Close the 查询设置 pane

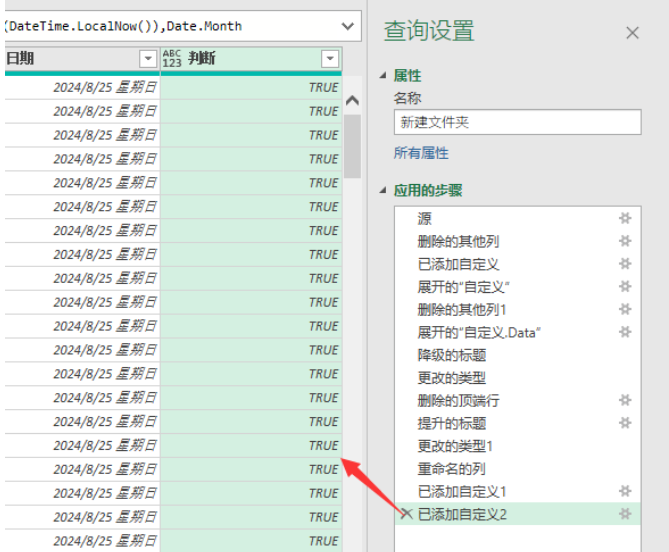[x=632, y=33]
